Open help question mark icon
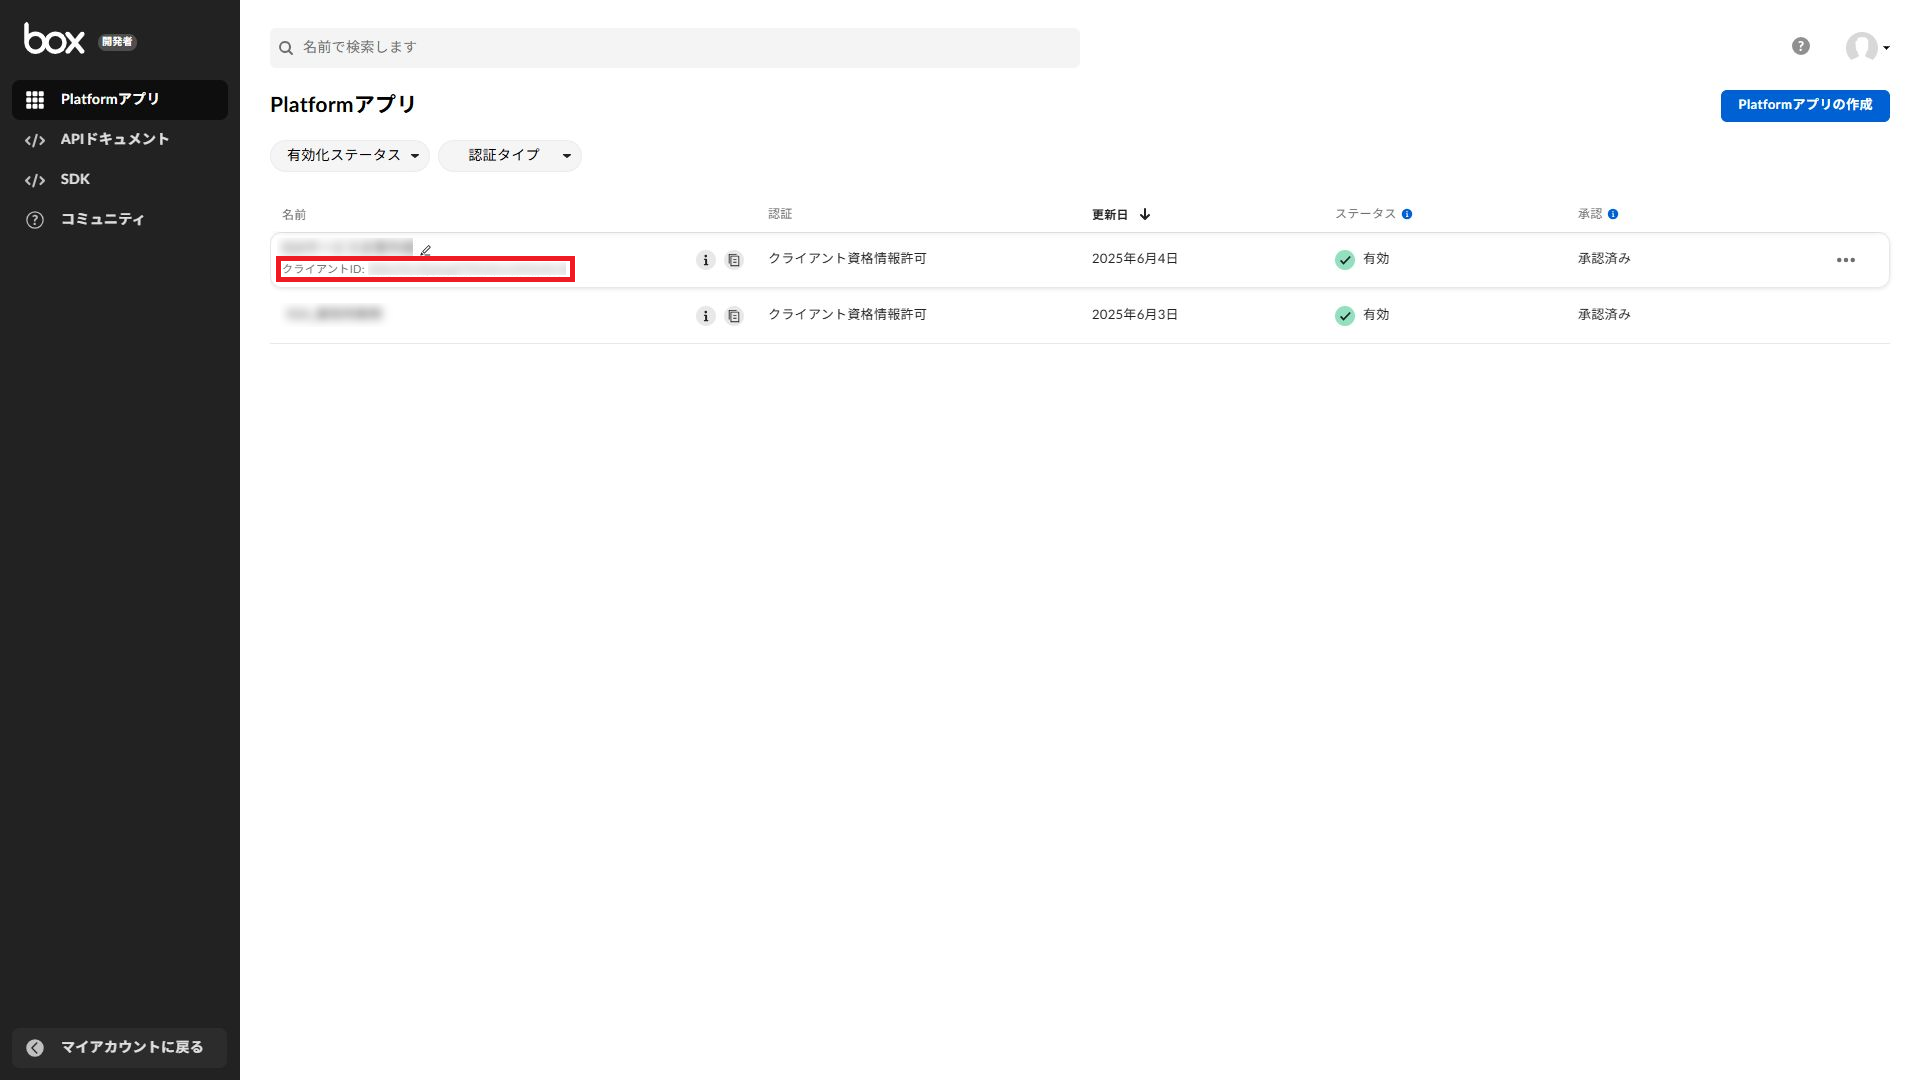This screenshot has width=1920, height=1080. point(1800,46)
